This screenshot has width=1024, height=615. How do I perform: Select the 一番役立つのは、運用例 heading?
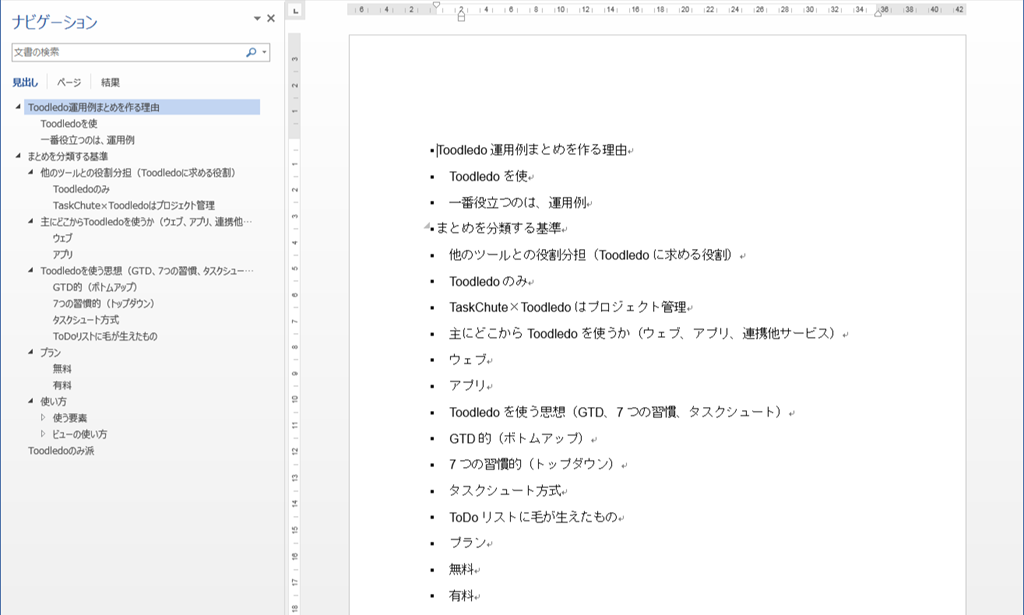tap(88, 140)
